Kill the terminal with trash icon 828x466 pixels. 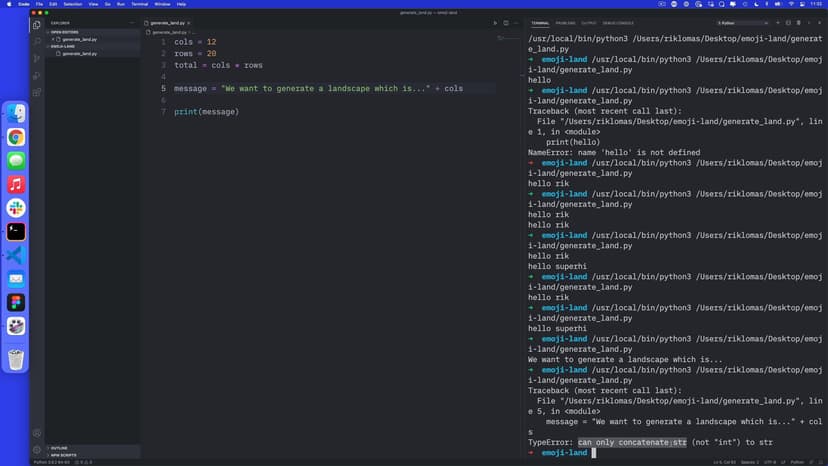(x=799, y=22)
